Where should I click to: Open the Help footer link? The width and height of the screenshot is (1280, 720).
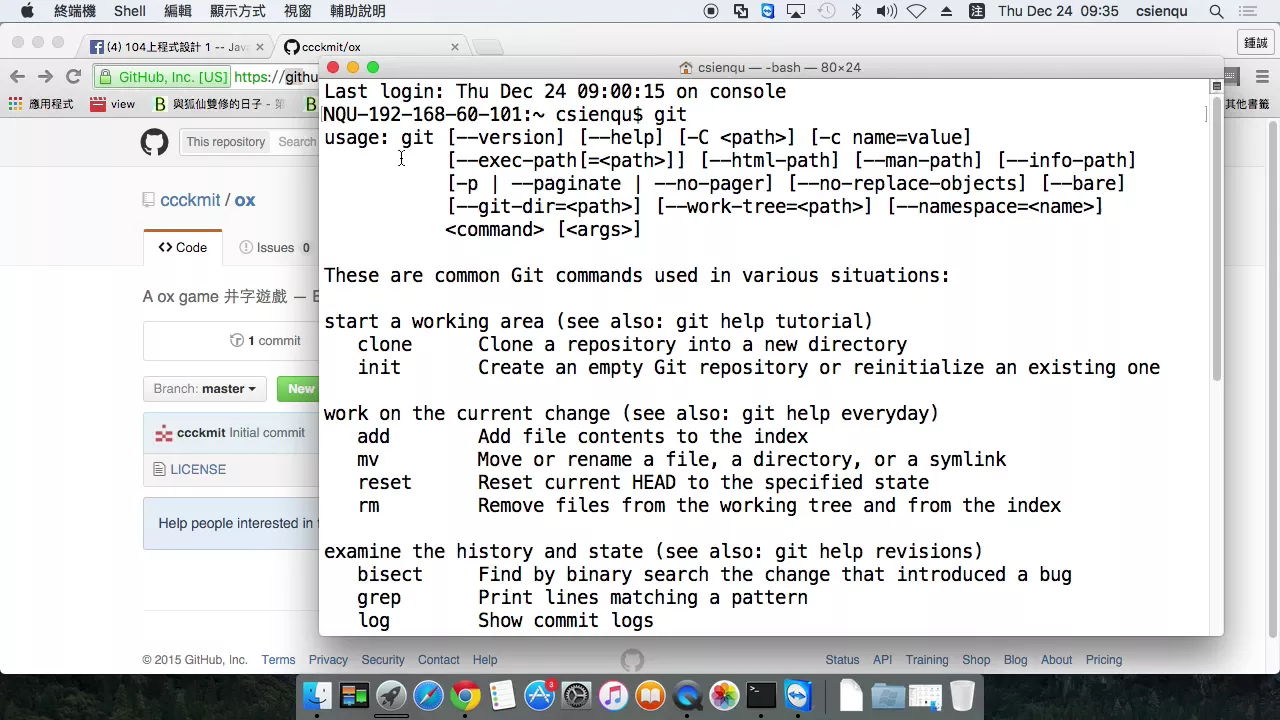pyautogui.click(x=485, y=660)
